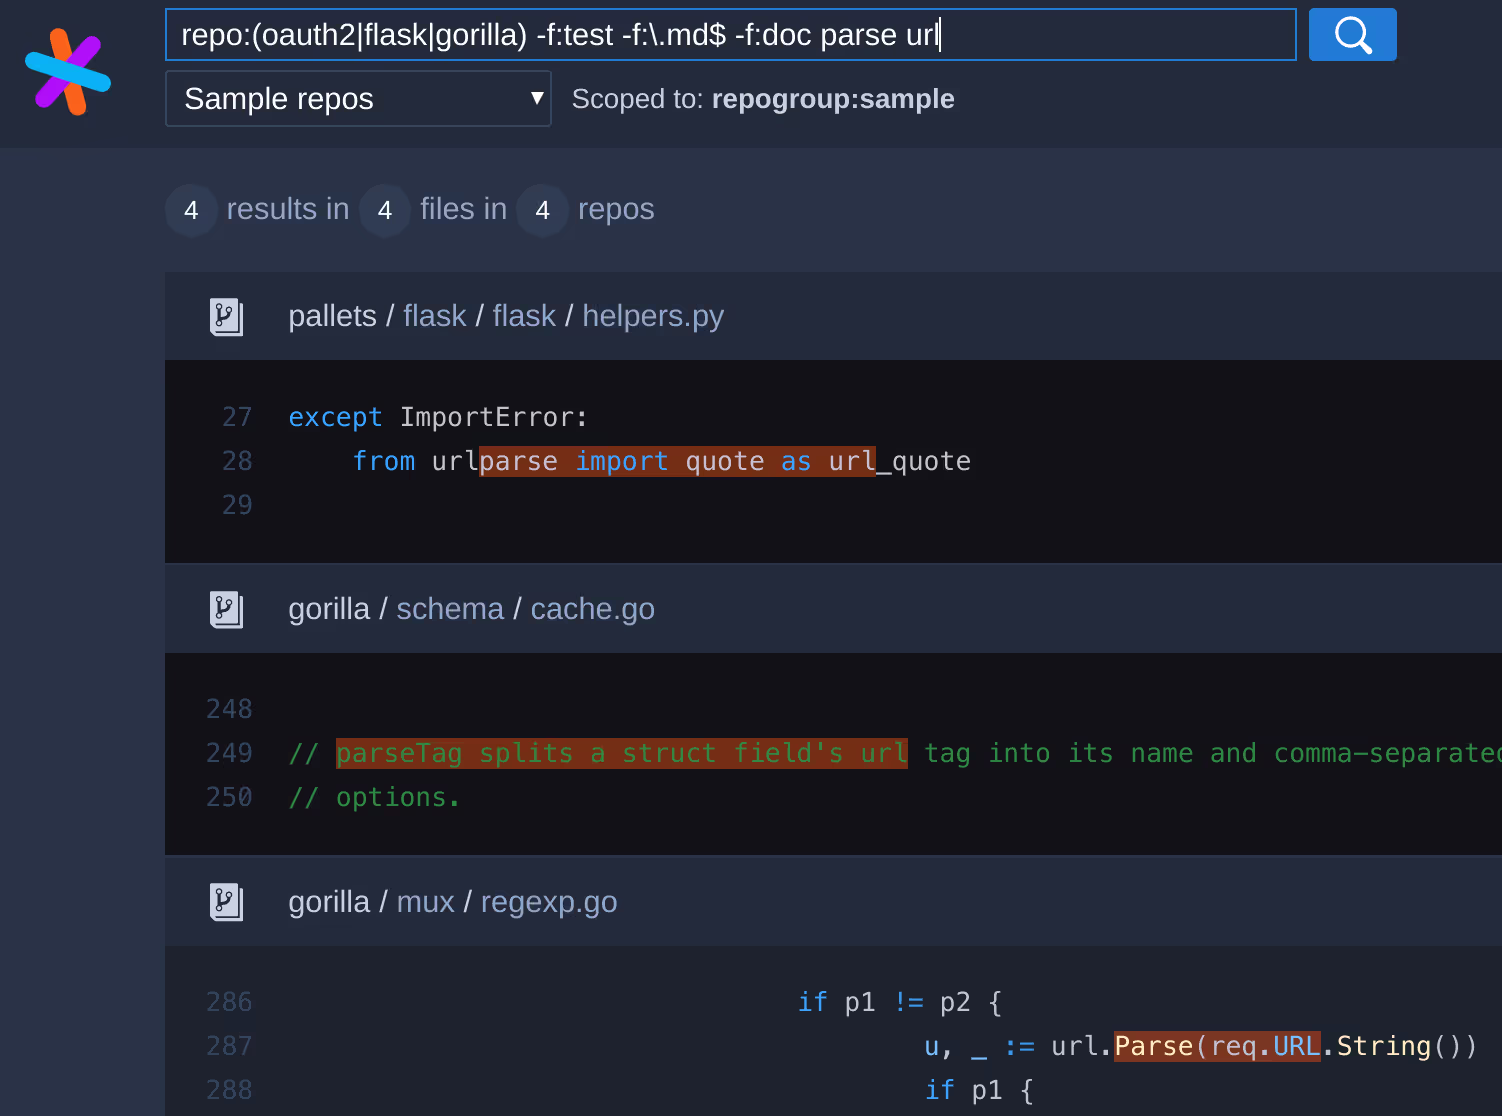Open the Sample repos scope dropdown

tap(358, 98)
